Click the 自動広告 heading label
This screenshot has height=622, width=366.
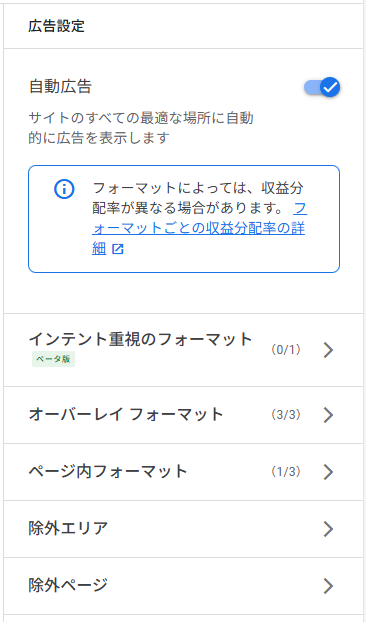[60, 86]
